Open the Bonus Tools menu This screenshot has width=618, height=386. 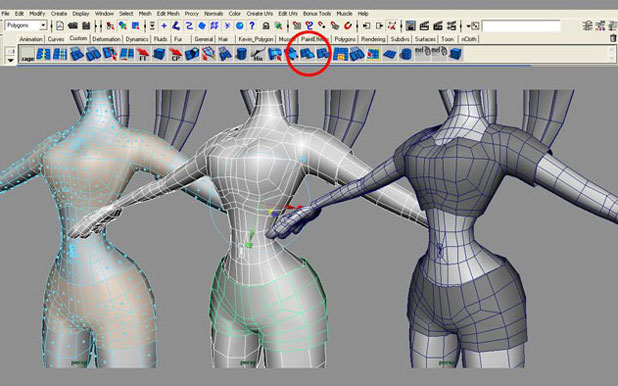317,13
